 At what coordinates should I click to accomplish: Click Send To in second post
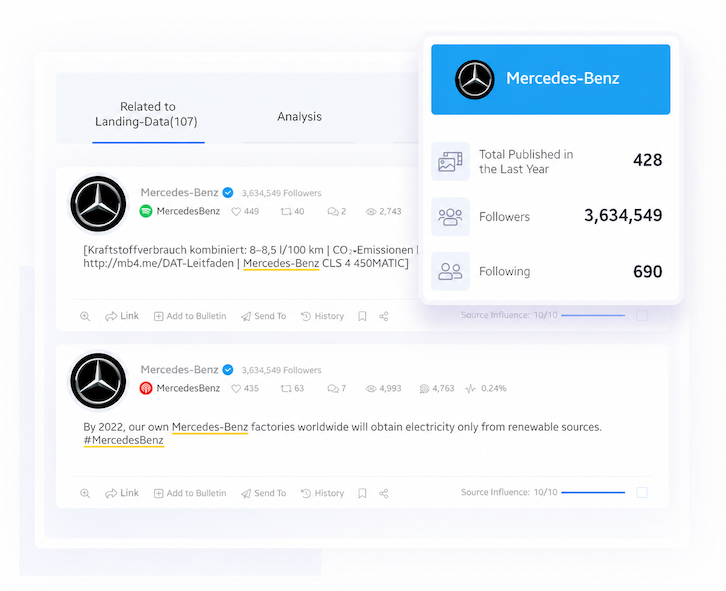[263, 493]
